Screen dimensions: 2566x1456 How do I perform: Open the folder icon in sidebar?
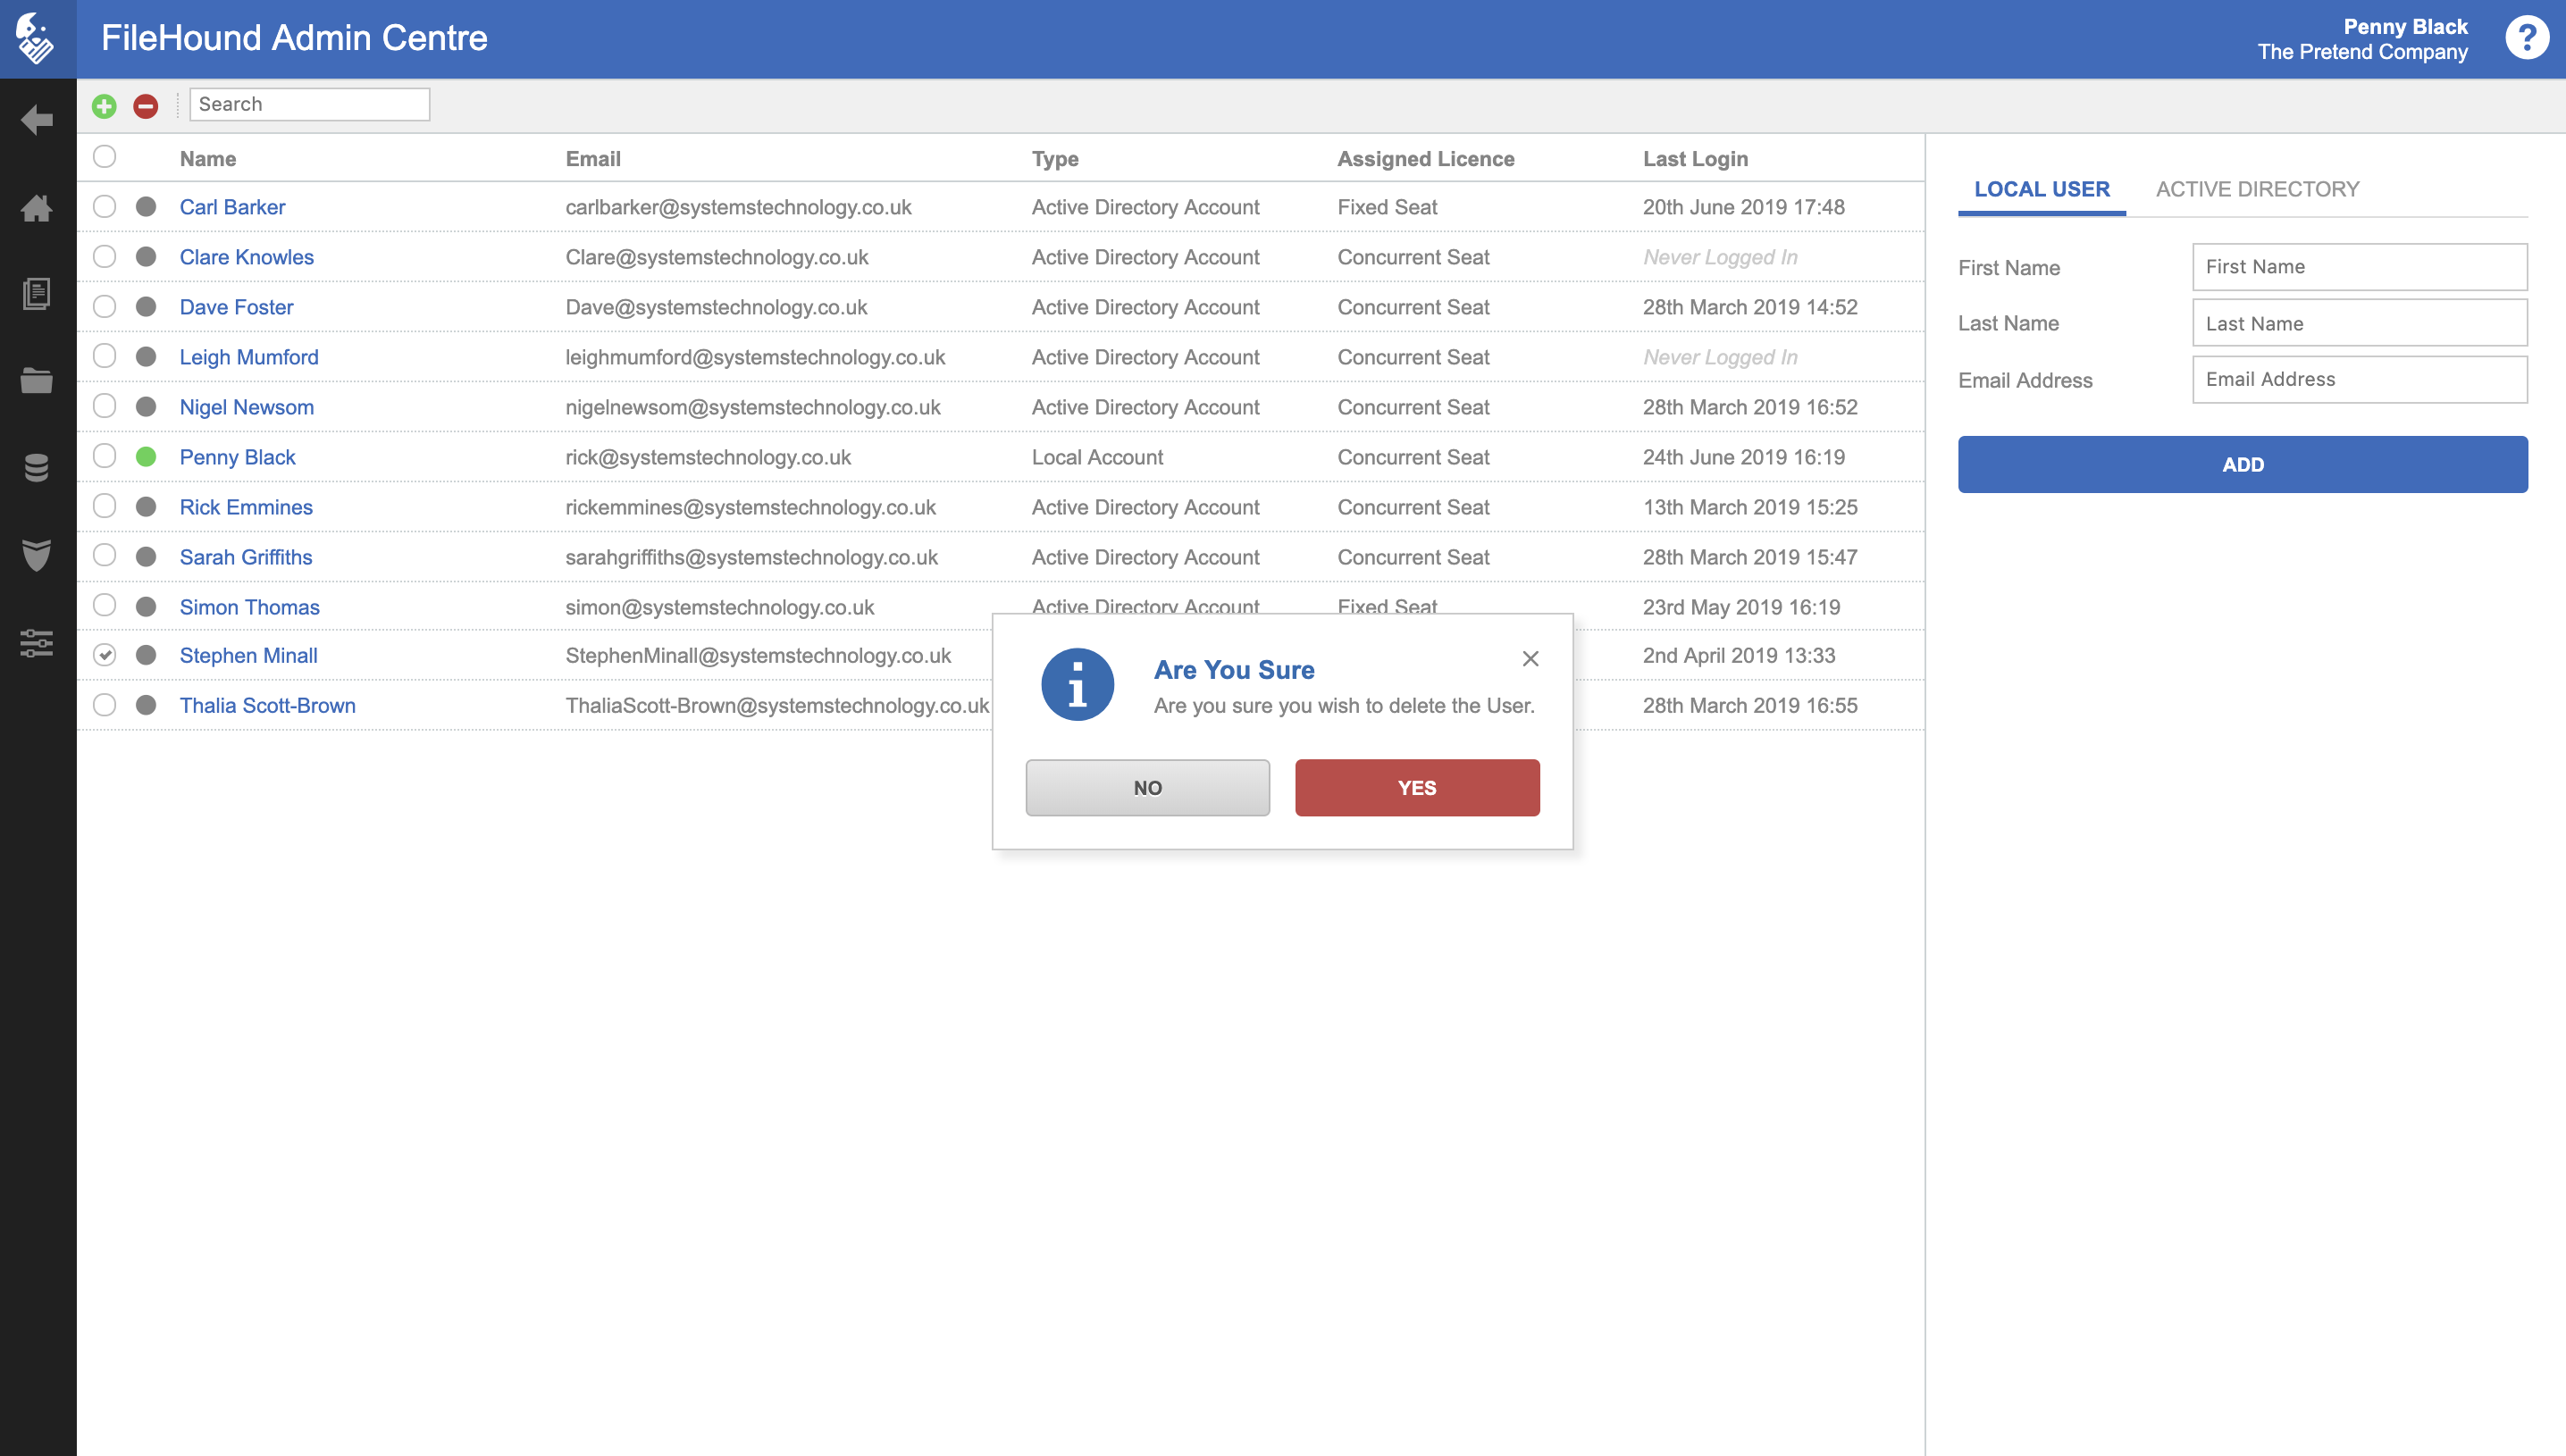[37, 380]
